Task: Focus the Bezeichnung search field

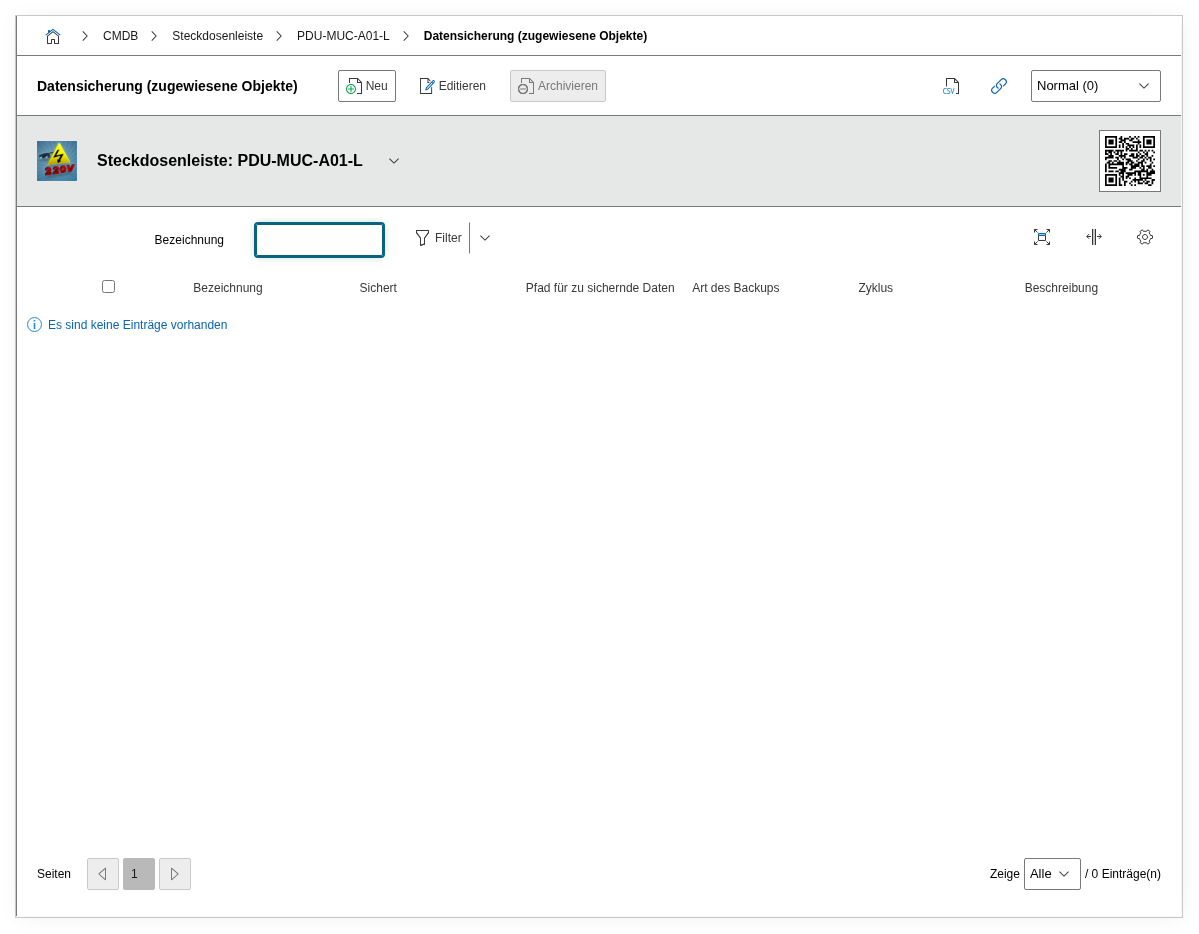Action: click(319, 240)
